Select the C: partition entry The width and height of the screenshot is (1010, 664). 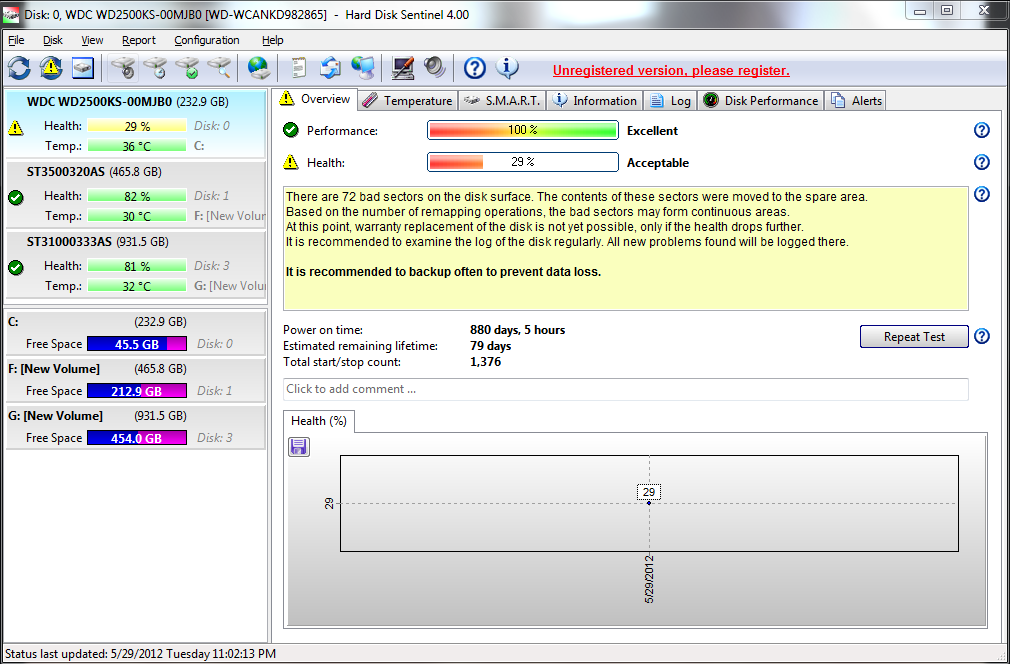135,333
